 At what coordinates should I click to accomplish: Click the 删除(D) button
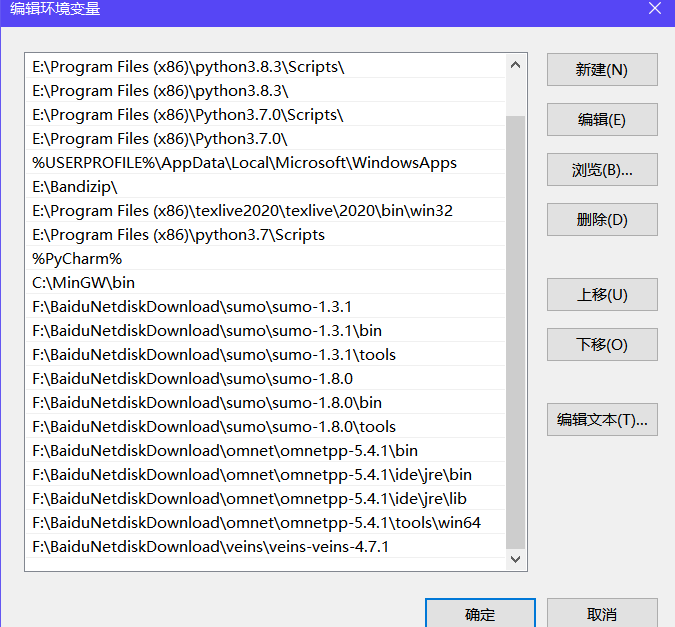602,220
